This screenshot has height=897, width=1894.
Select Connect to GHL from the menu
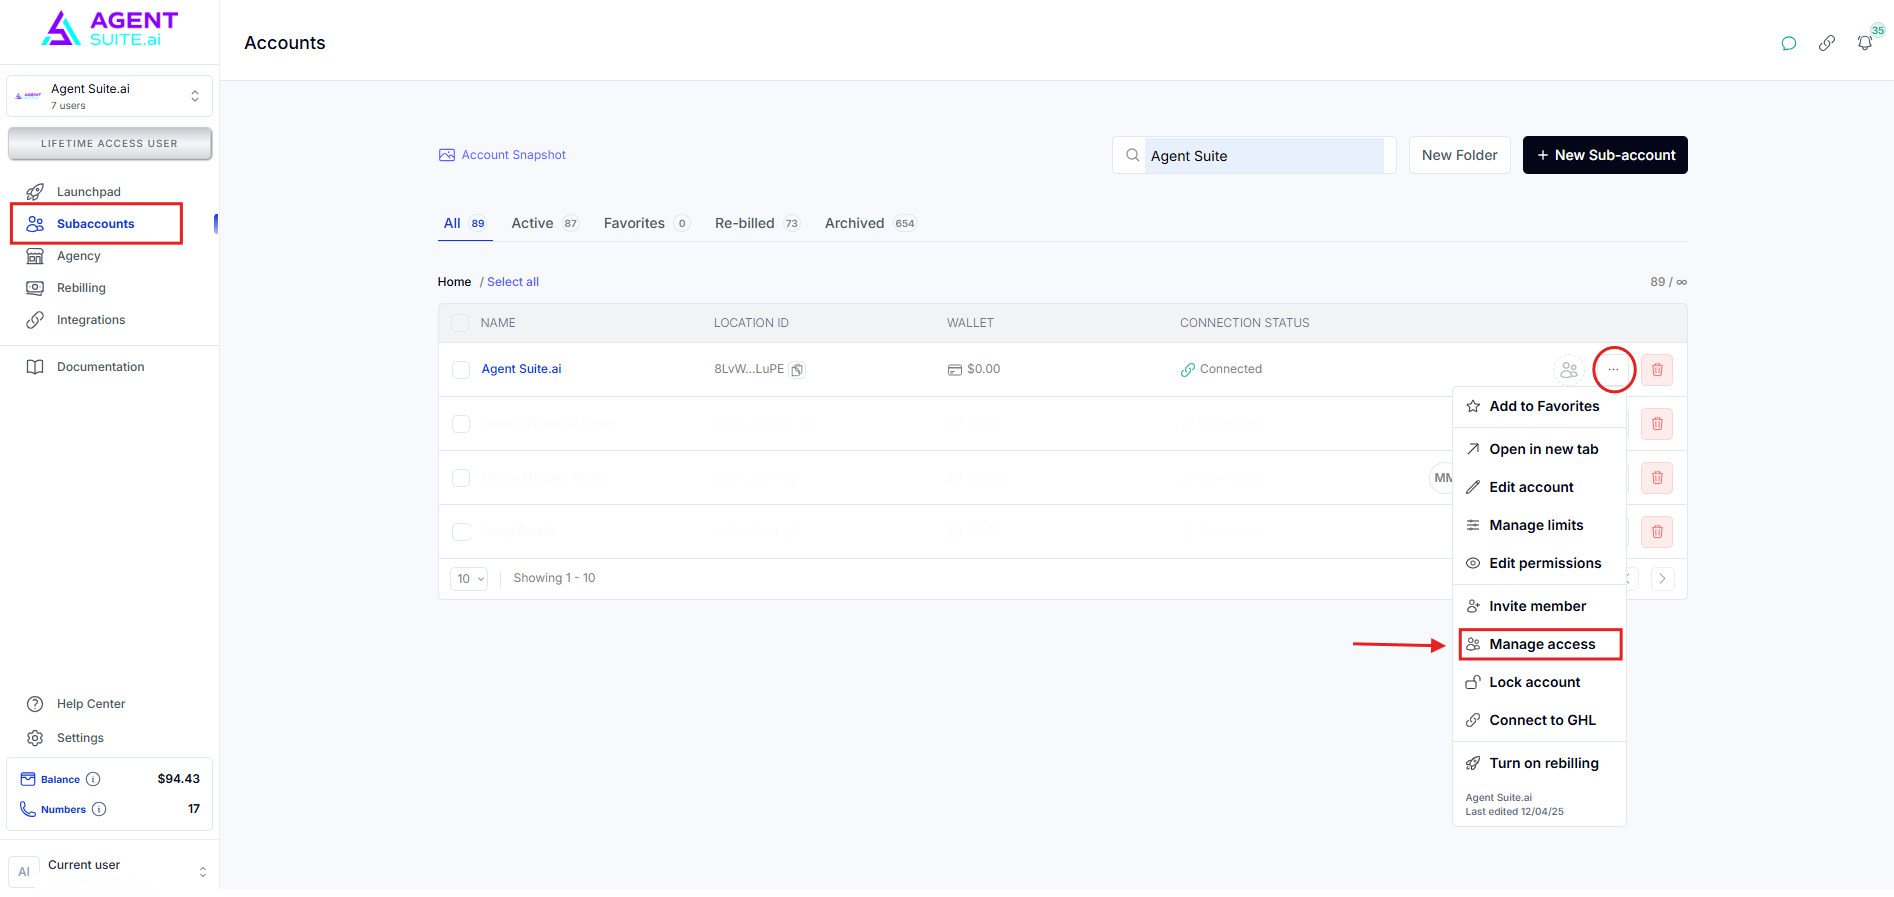(x=1539, y=720)
